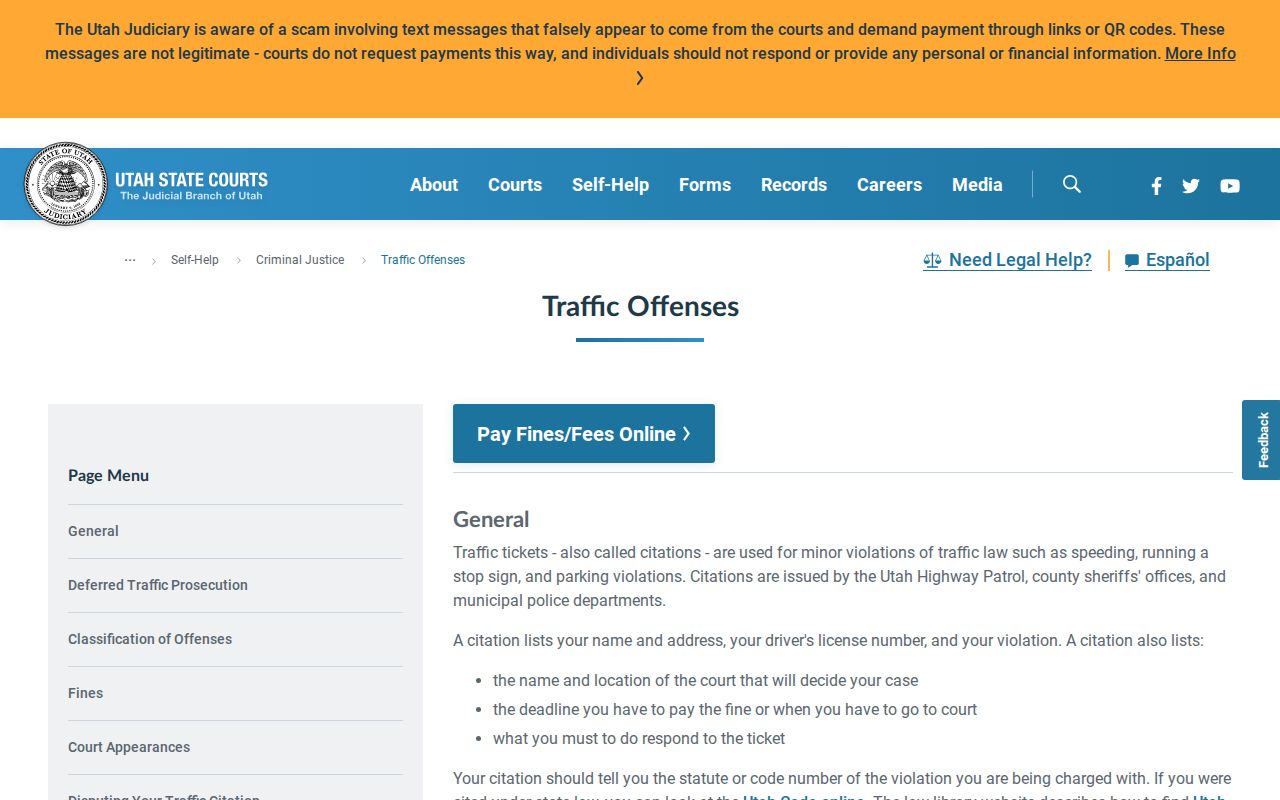Click the bullet about court name and location
Screen dimensions: 1280x800
point(706,680)
